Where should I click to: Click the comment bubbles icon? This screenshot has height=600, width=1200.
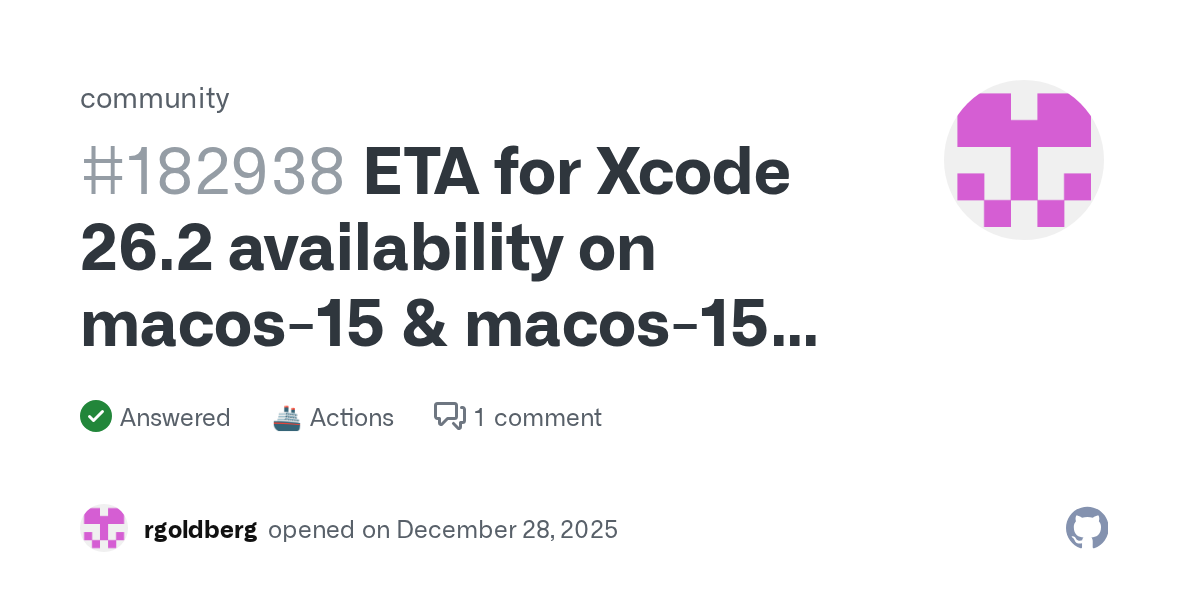(x=450, y=416)
